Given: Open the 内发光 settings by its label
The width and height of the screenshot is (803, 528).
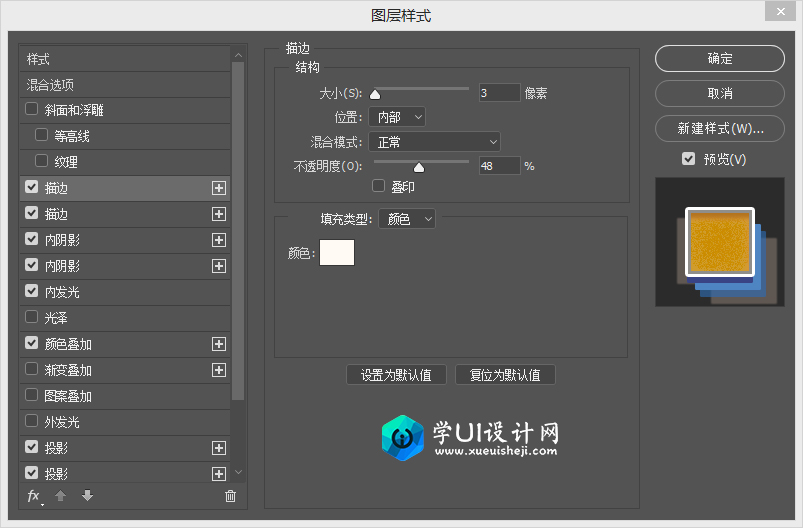Looking at the screenshot, I should tap(62, 292).
